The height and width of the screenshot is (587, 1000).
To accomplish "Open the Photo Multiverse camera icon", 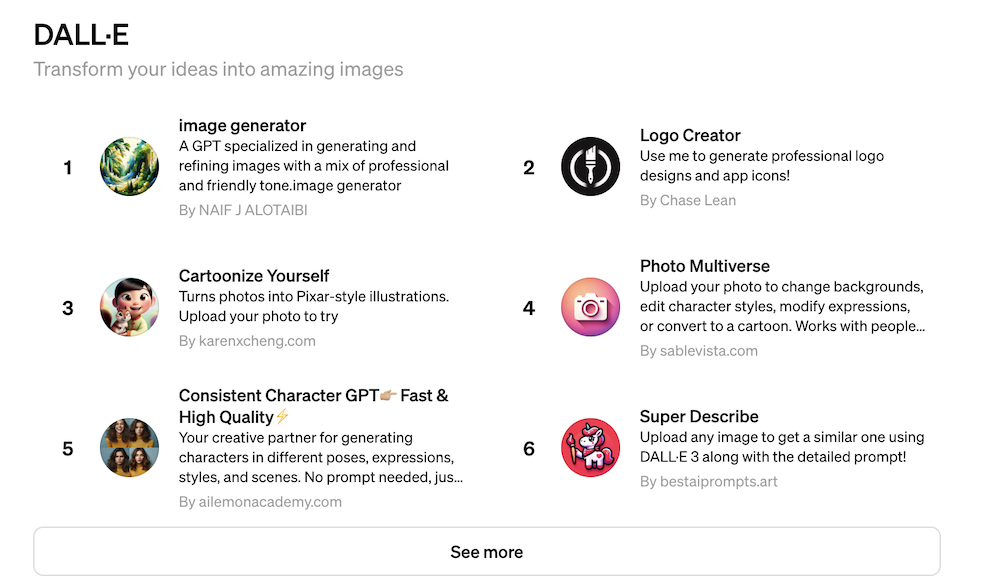I will pos(591,307).
